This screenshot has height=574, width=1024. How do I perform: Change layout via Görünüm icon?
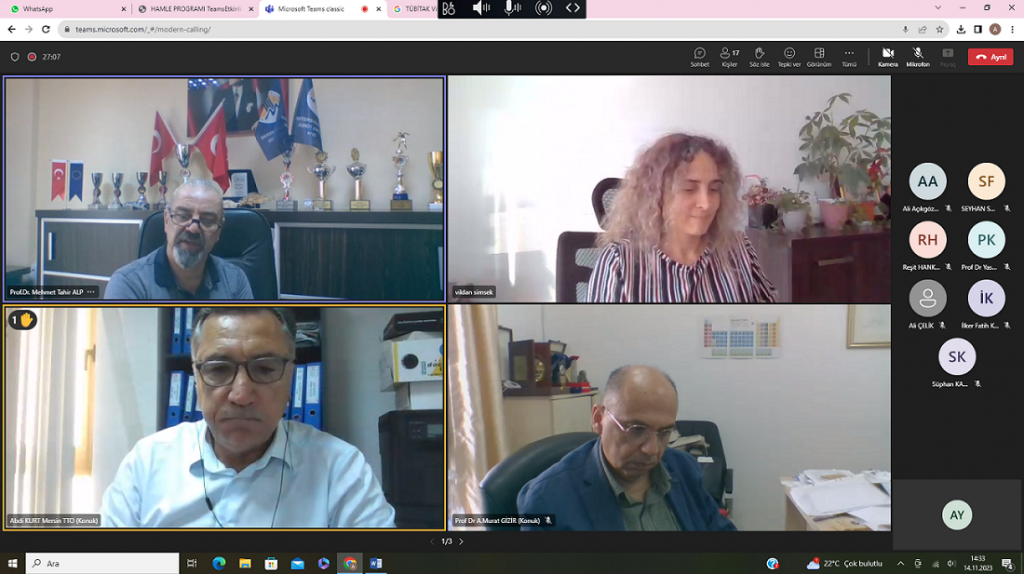pos(819,56)
